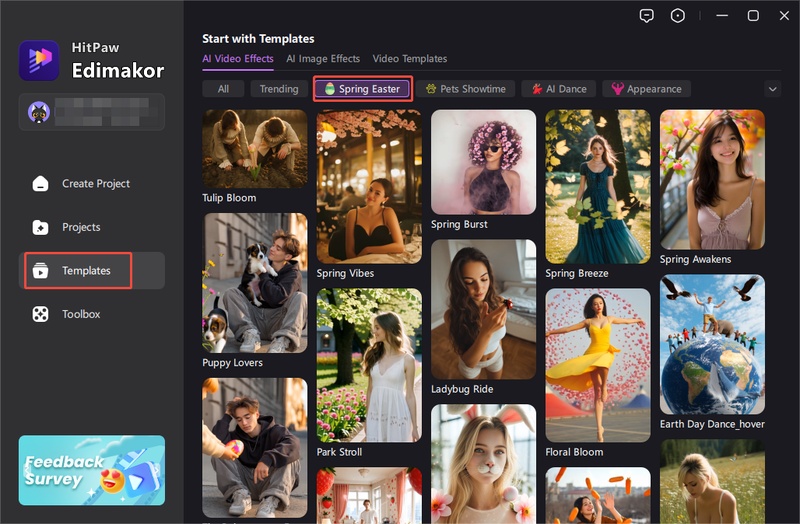Click the Floral Bloom label text
This screenshot has height=524, width=800.
click(x=574, y=452)
